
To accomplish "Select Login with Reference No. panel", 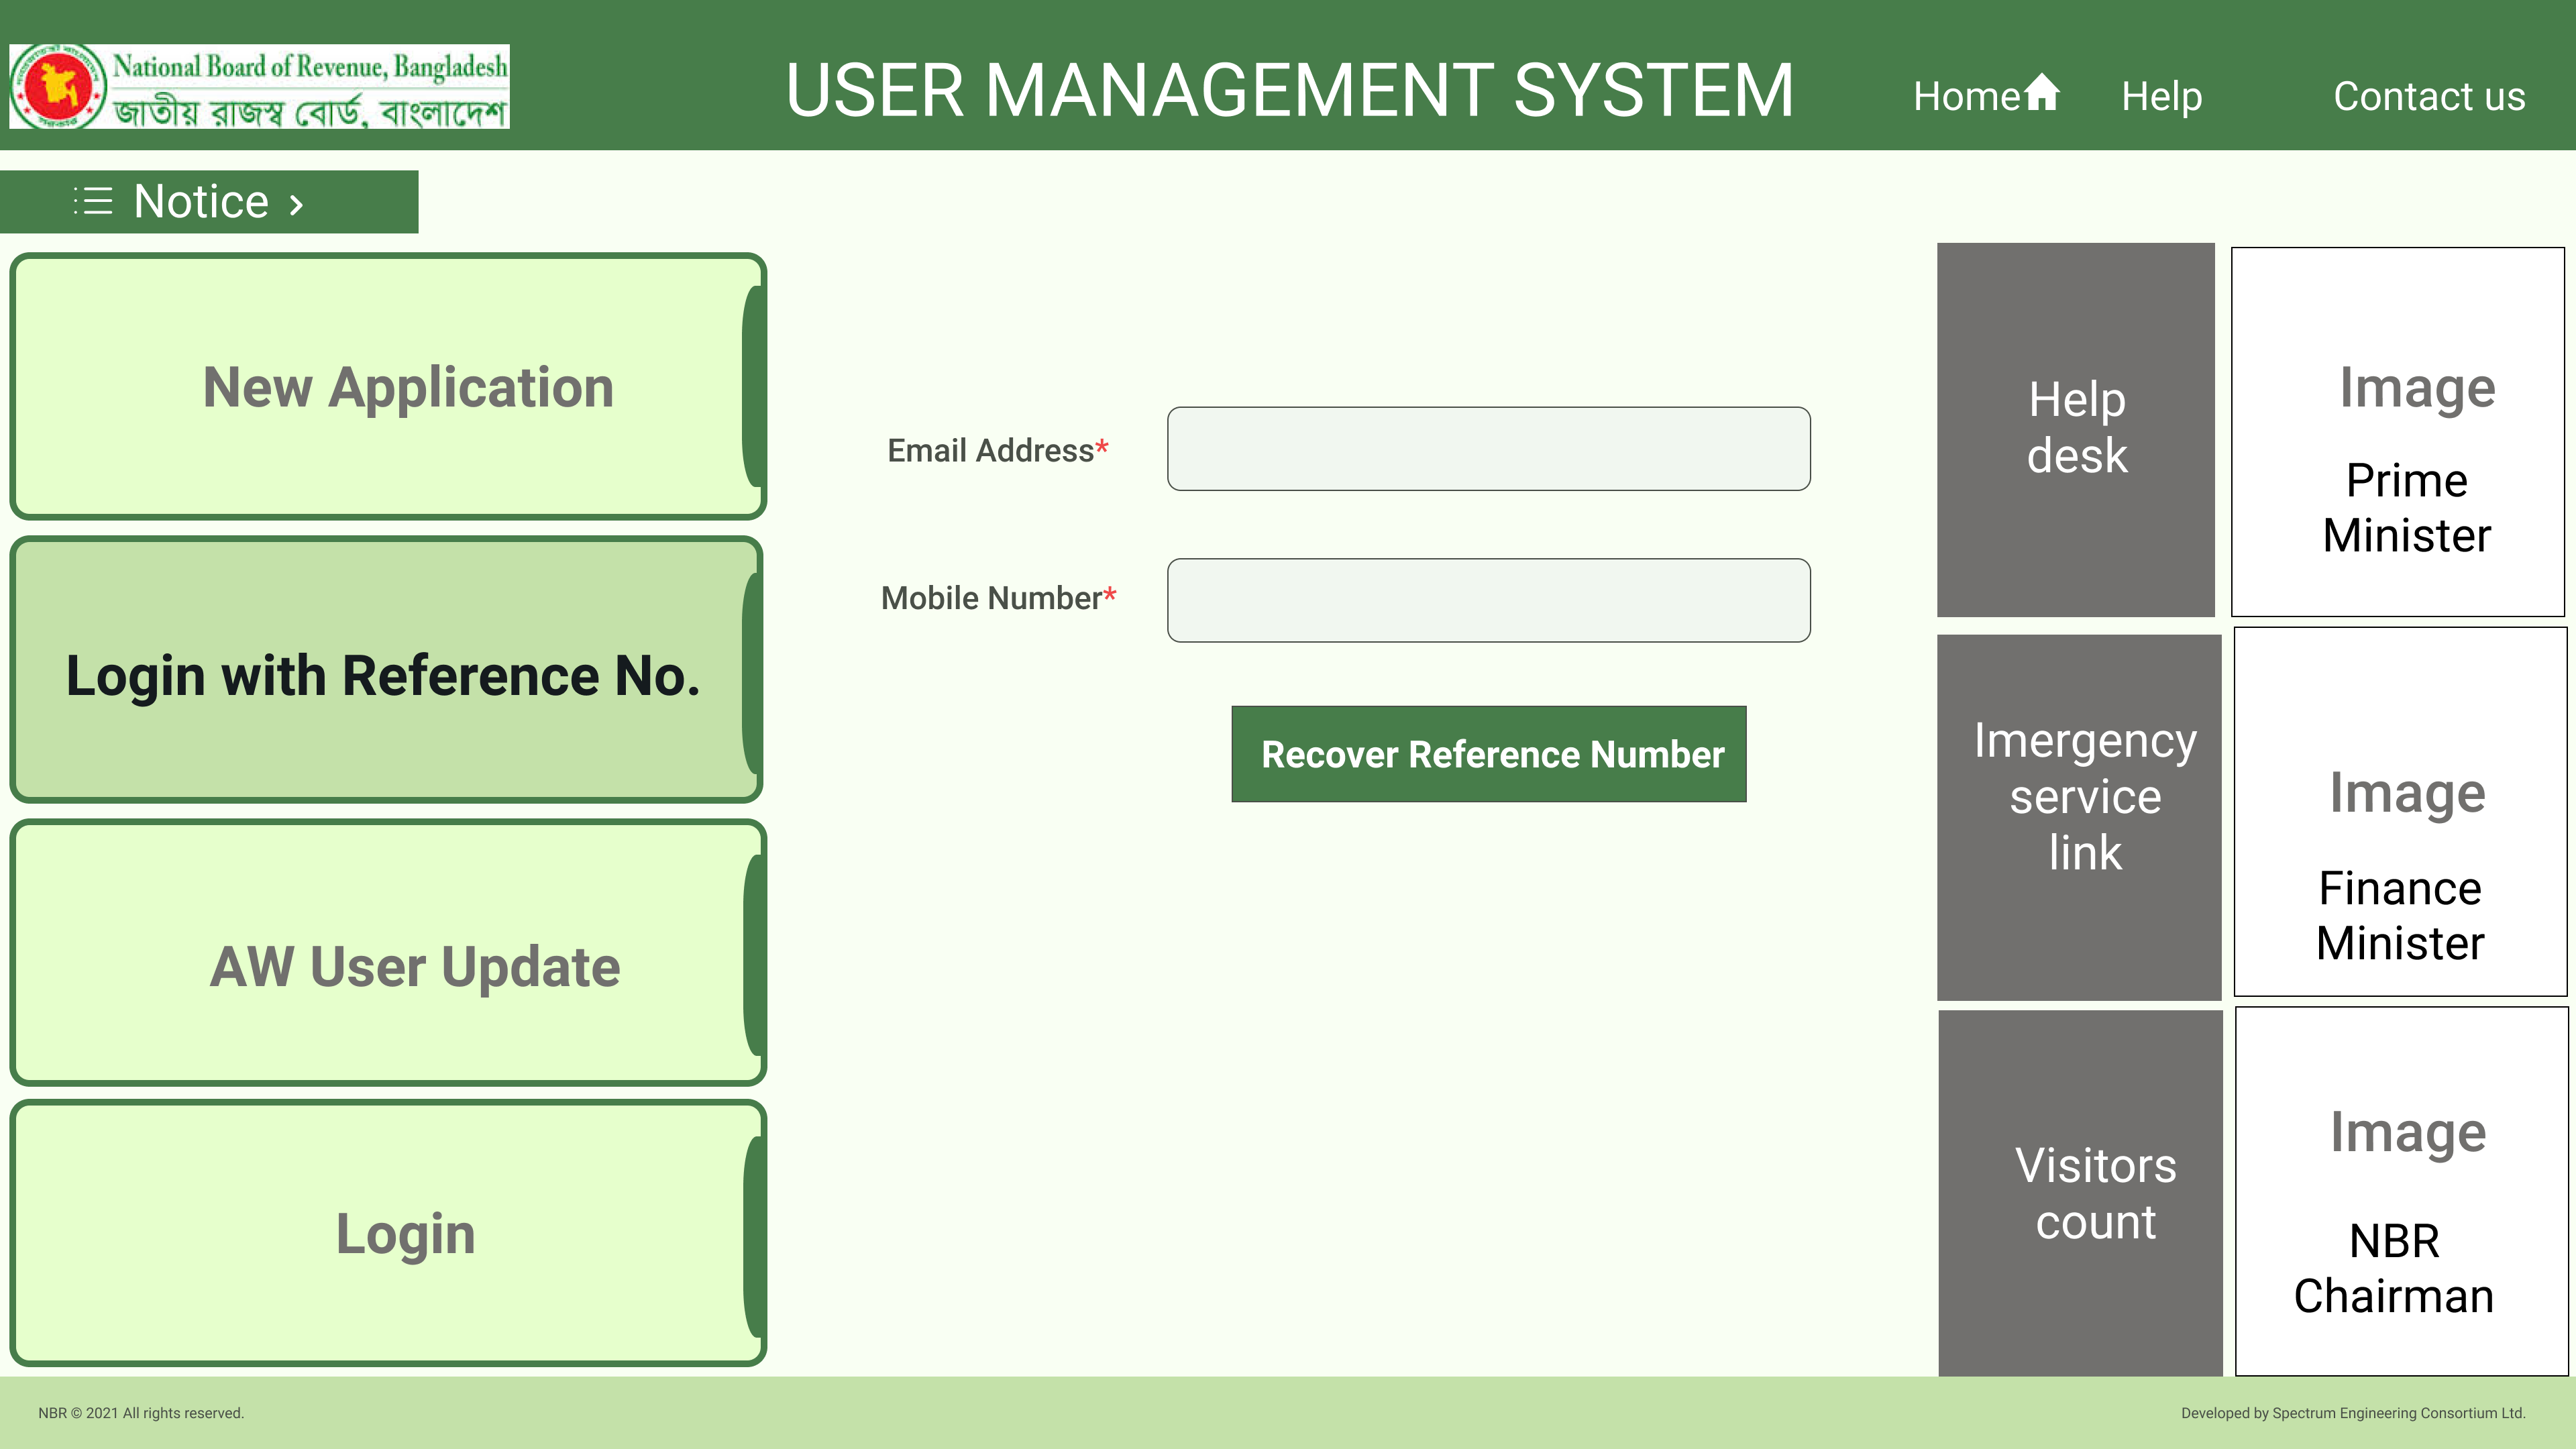I will (386, 670).
